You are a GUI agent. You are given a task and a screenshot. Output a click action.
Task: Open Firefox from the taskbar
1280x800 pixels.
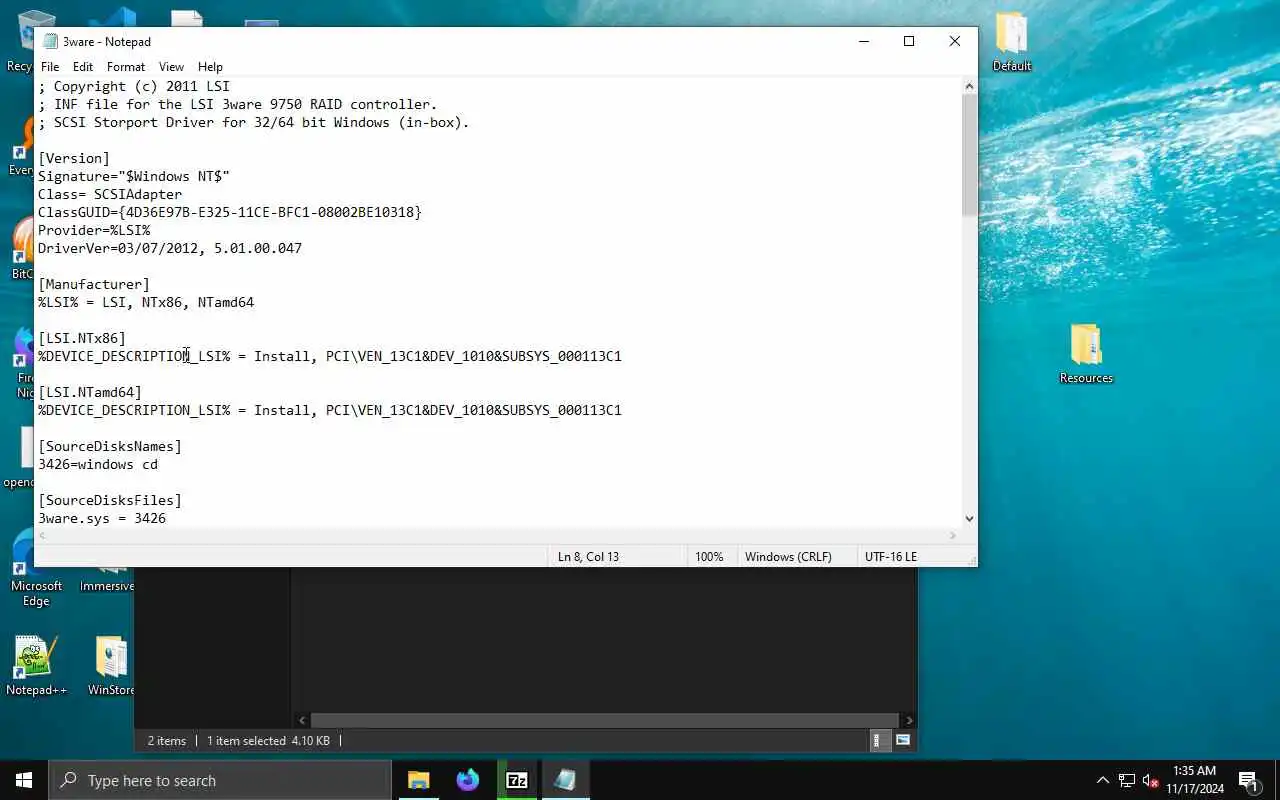467,780
